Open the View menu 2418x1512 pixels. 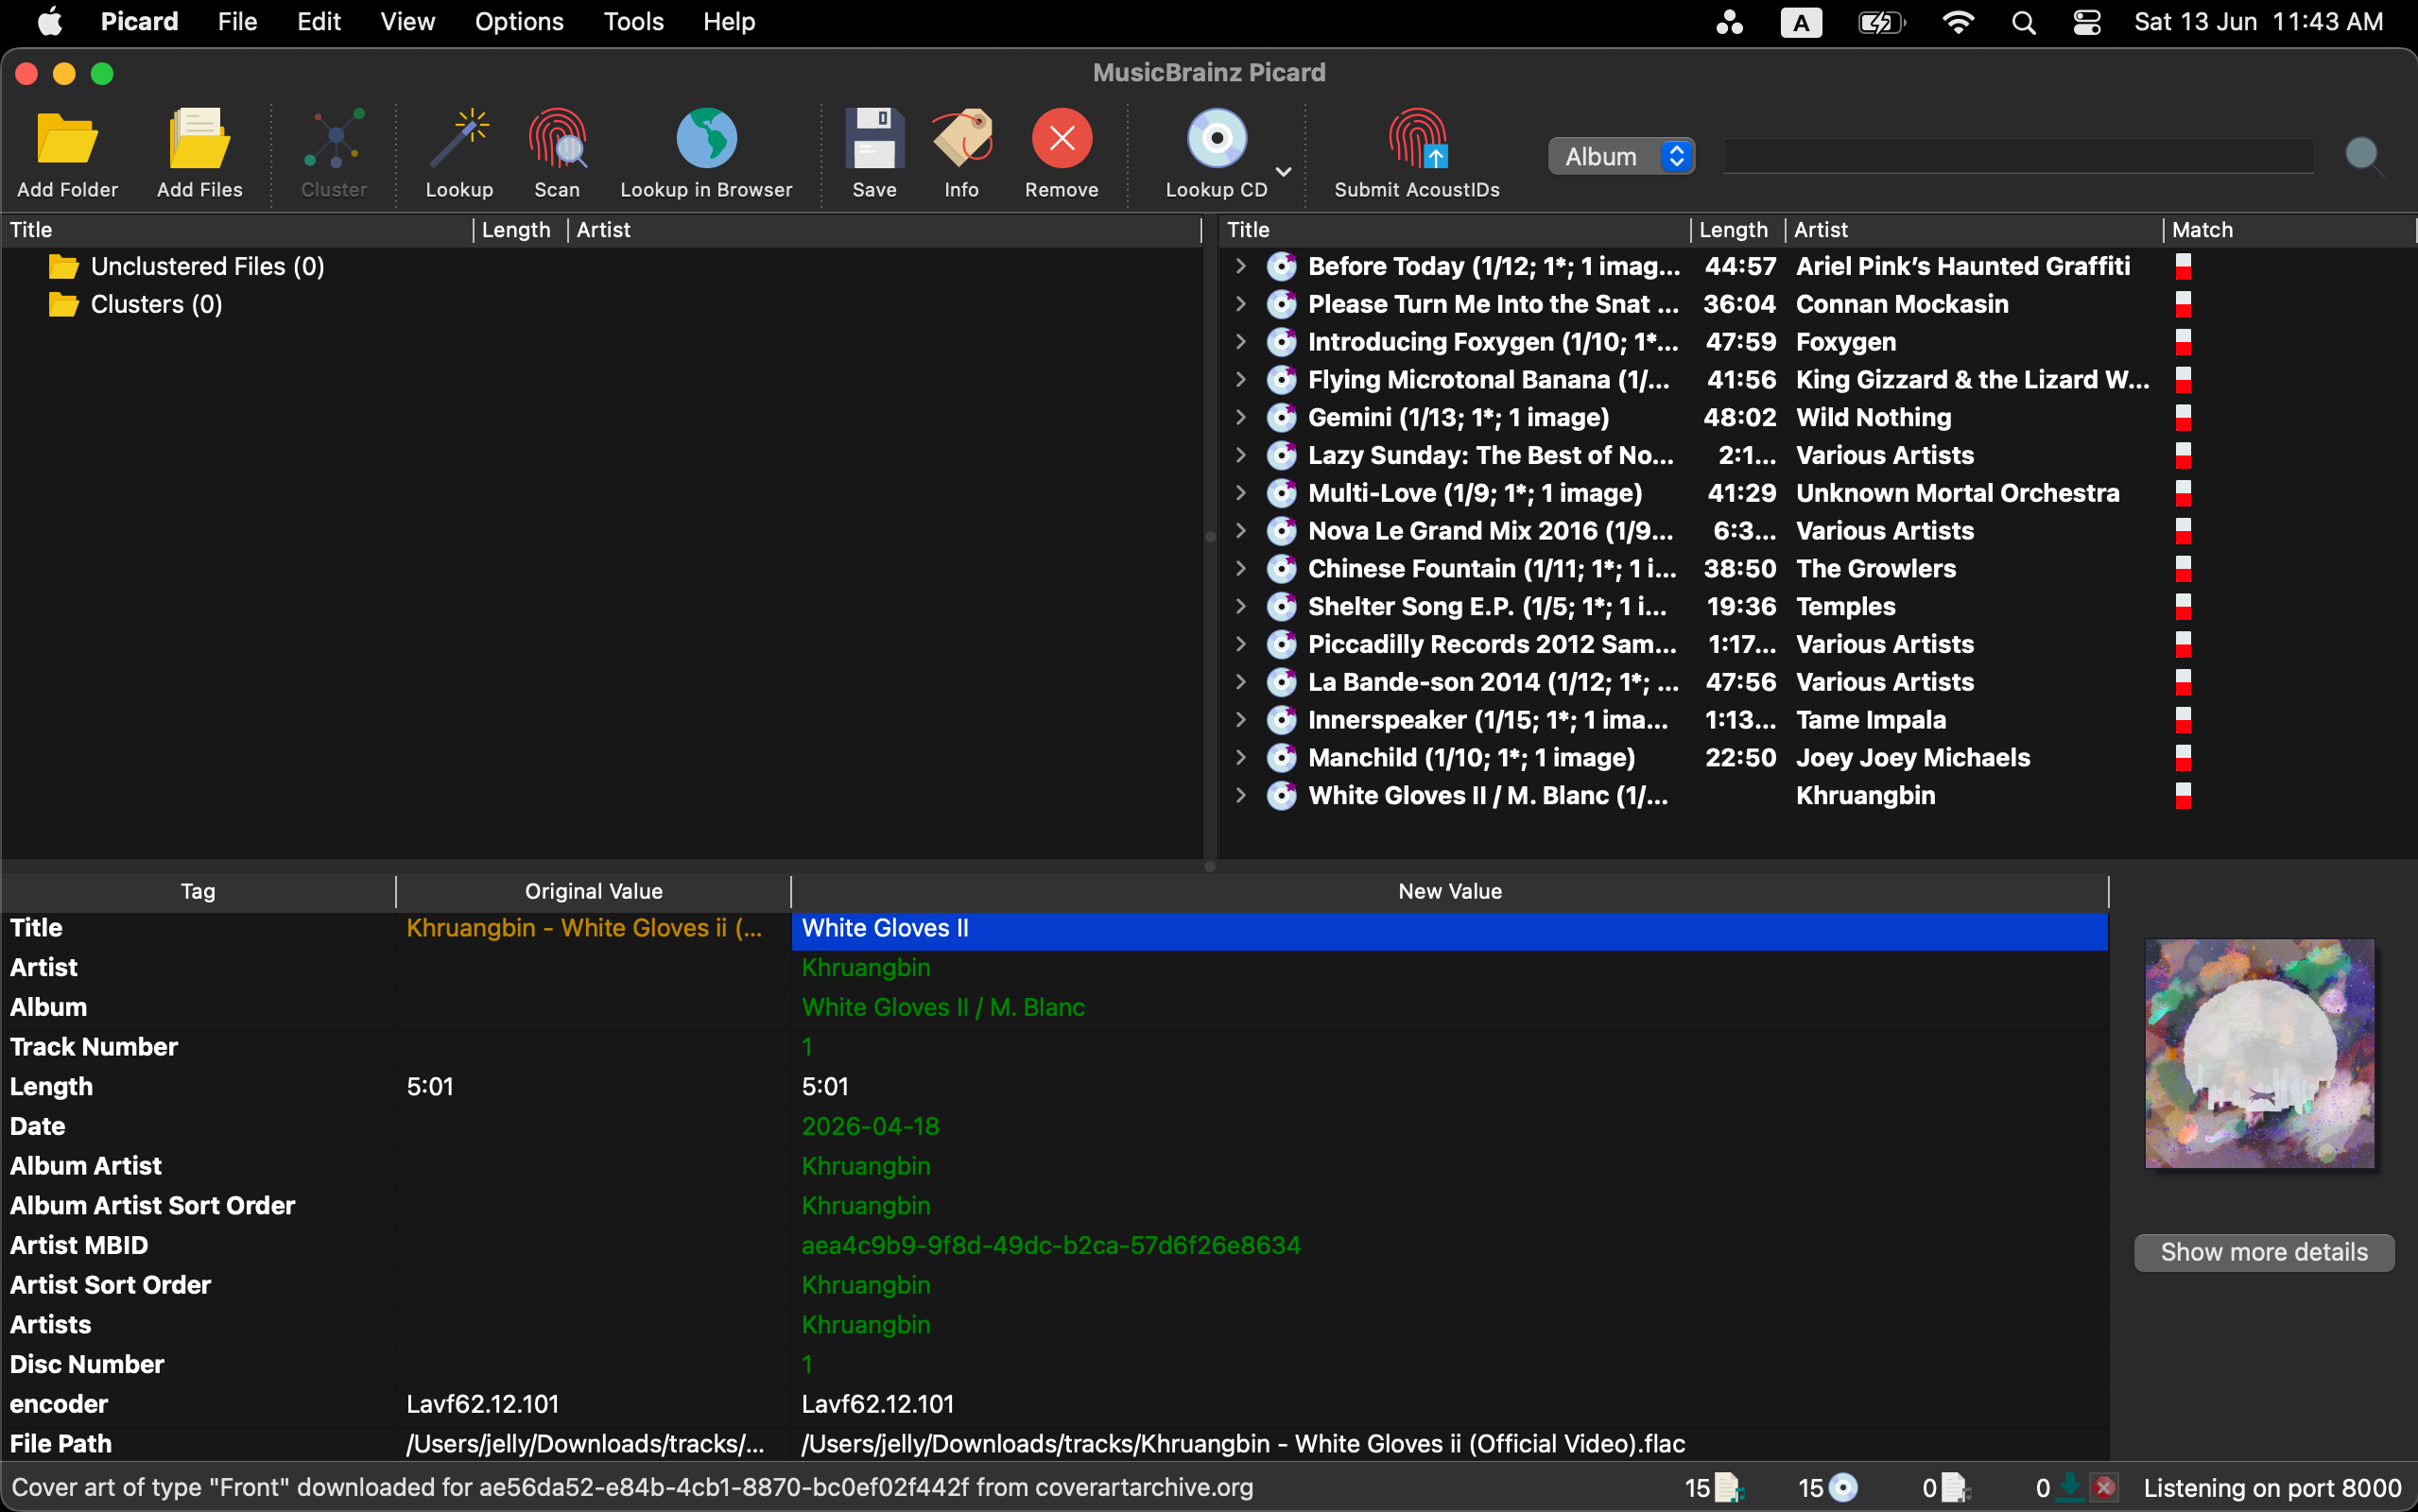coord(407,22)
